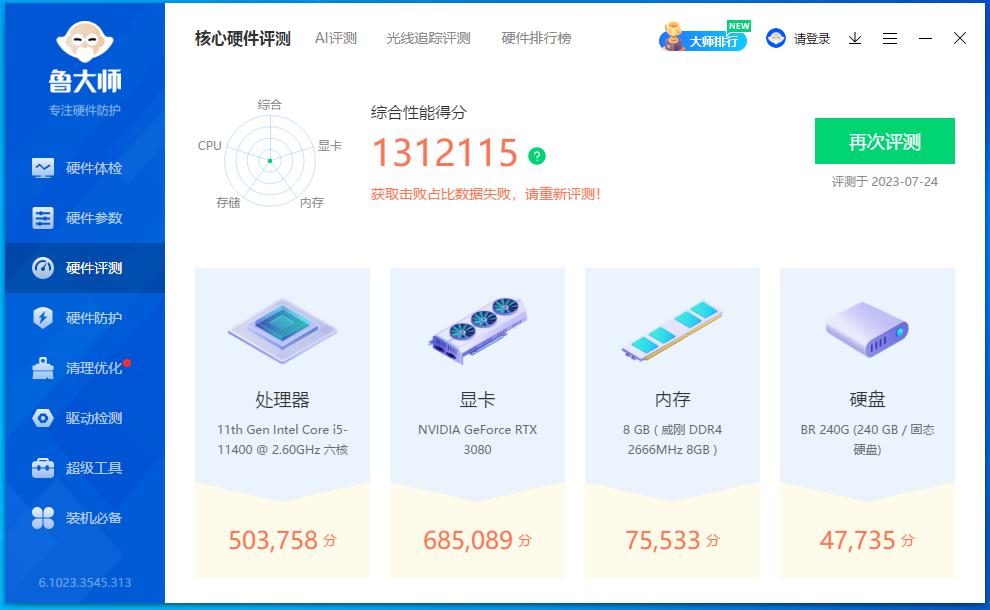The height and width of the screenshot is (610, 990).
Task: Close the 鲁大师 window
Action: (x=960, y=39)
